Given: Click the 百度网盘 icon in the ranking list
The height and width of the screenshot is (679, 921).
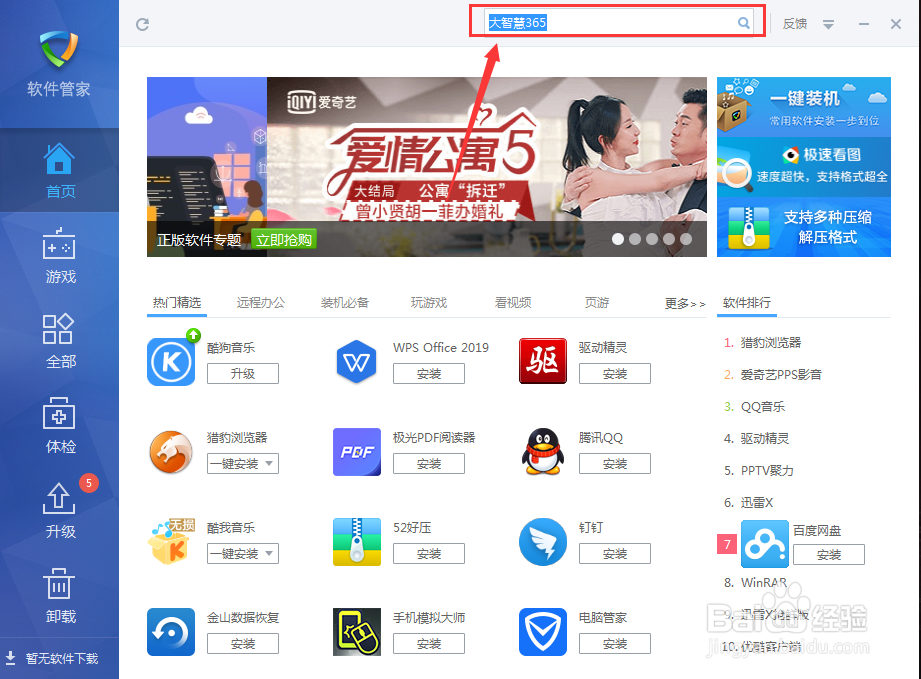Looking at the screenshot, I should click(x=765, y=544).
